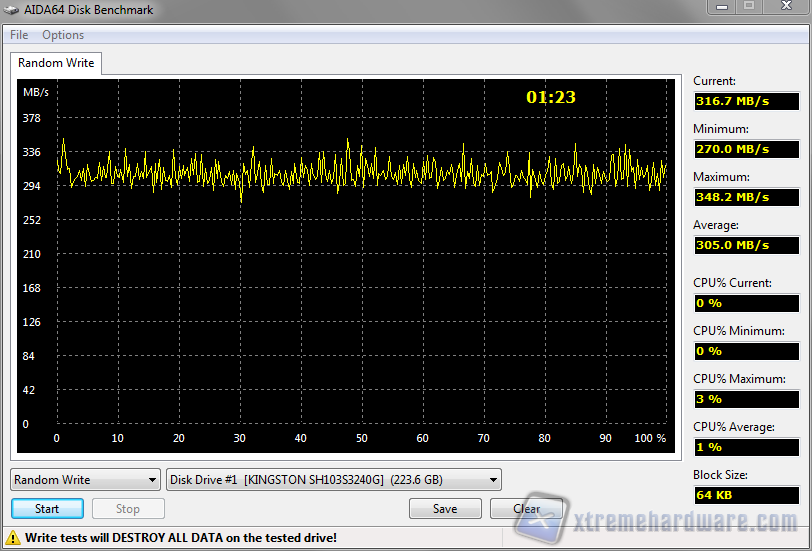
Task: Click the Clear button
Action: [x=526, y=509]
